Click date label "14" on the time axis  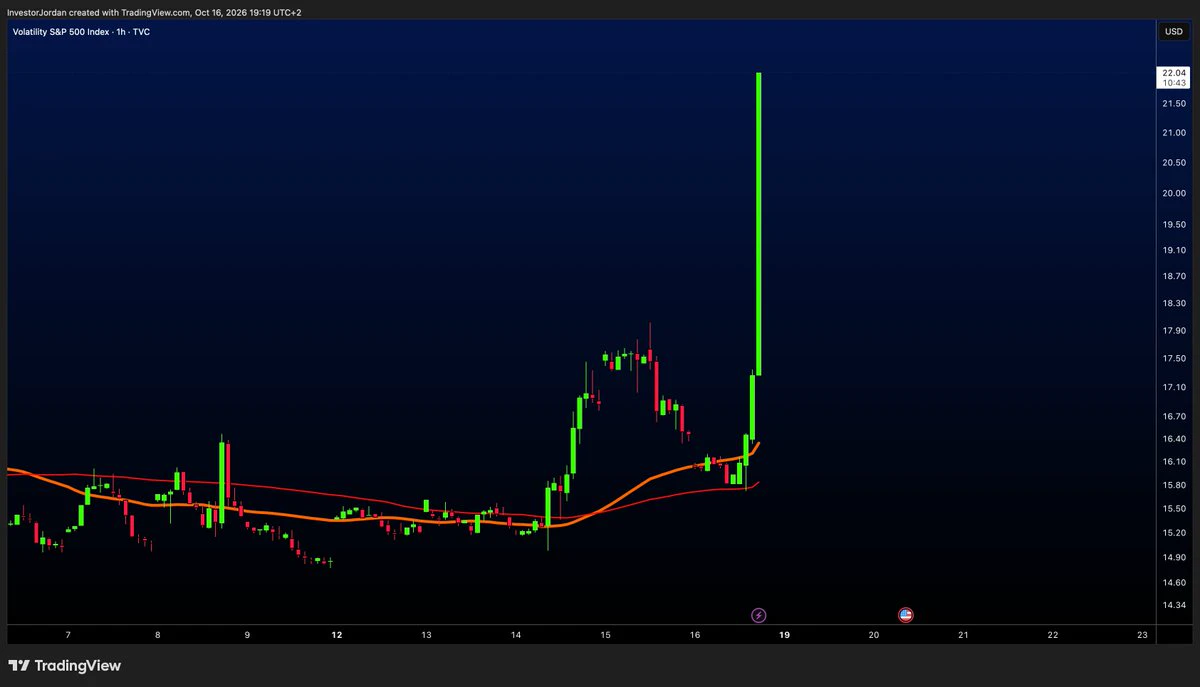pos(516,635)
